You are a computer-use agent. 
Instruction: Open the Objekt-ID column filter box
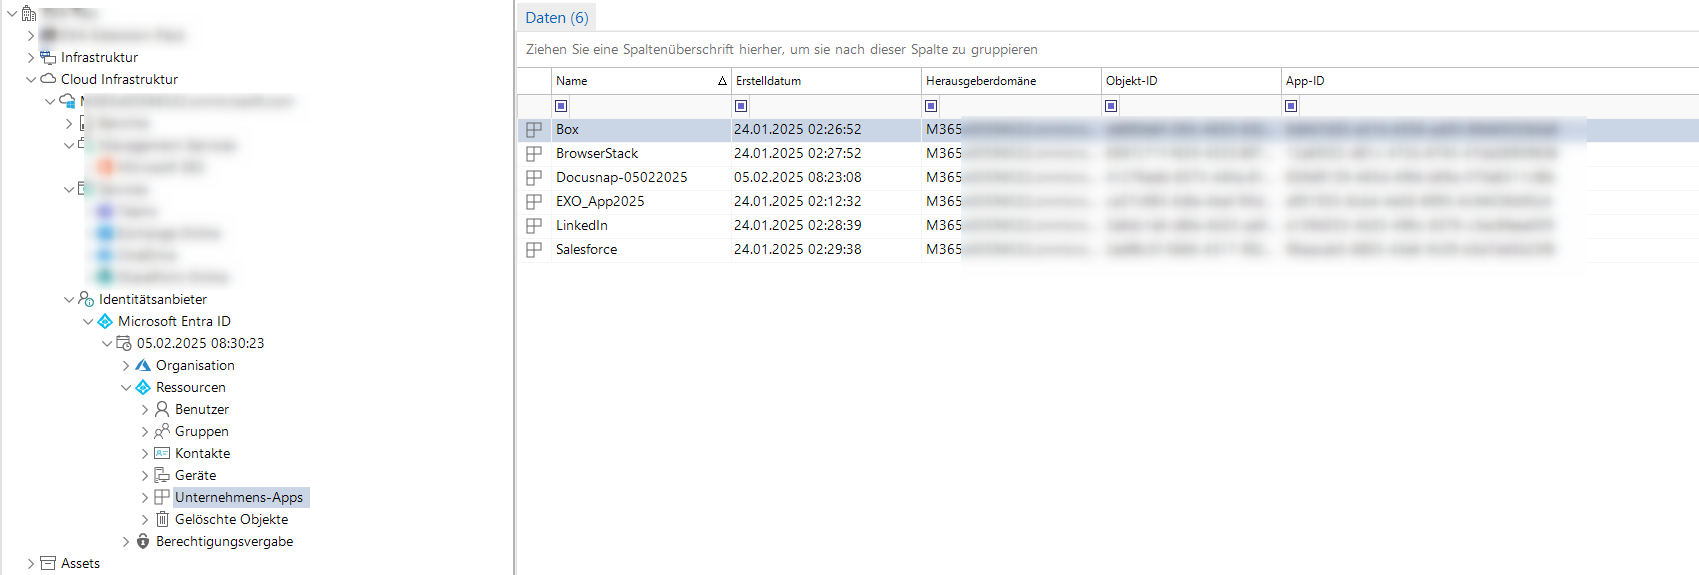pyautogui.click(x=1111, y=106)
